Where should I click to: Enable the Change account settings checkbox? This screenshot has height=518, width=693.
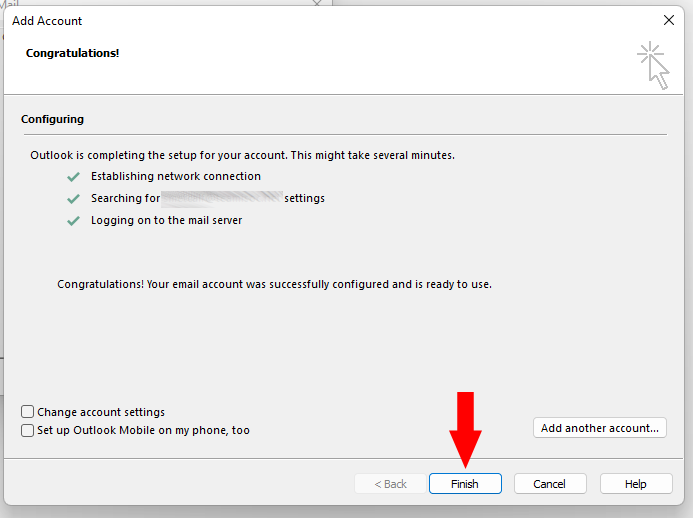[x=28, y=412]
